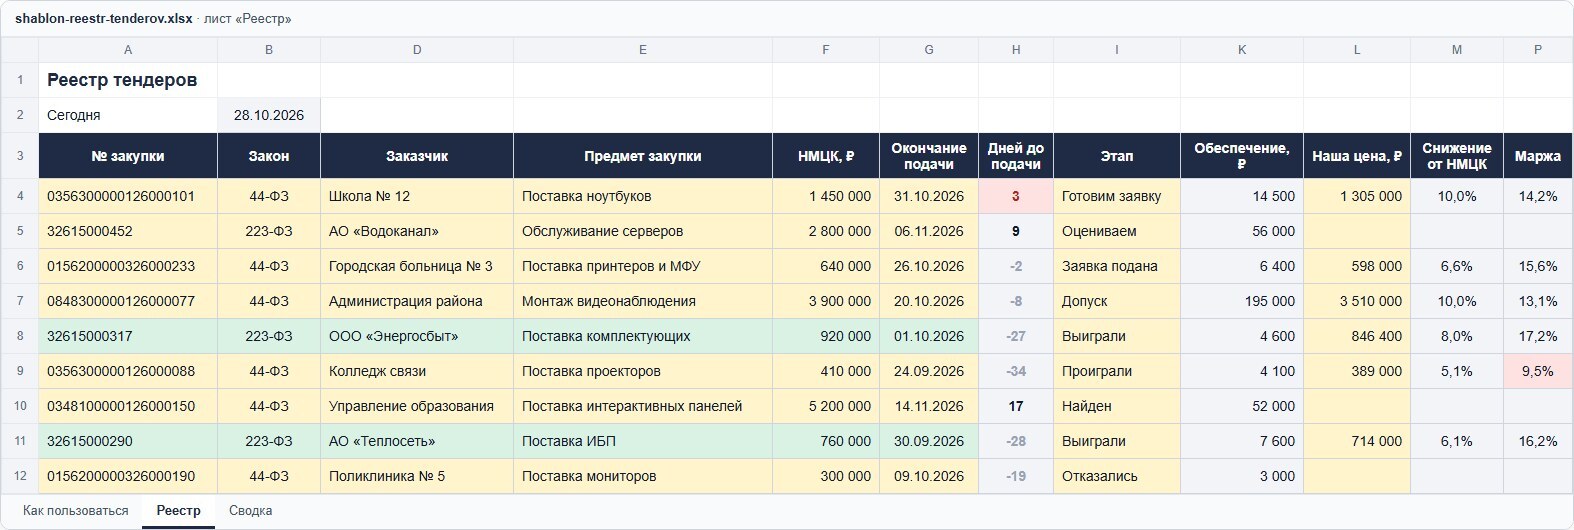Click the «НМЦК, ₽» heading cell
This screenshot has height=530, width=1574.
(826, 156)
